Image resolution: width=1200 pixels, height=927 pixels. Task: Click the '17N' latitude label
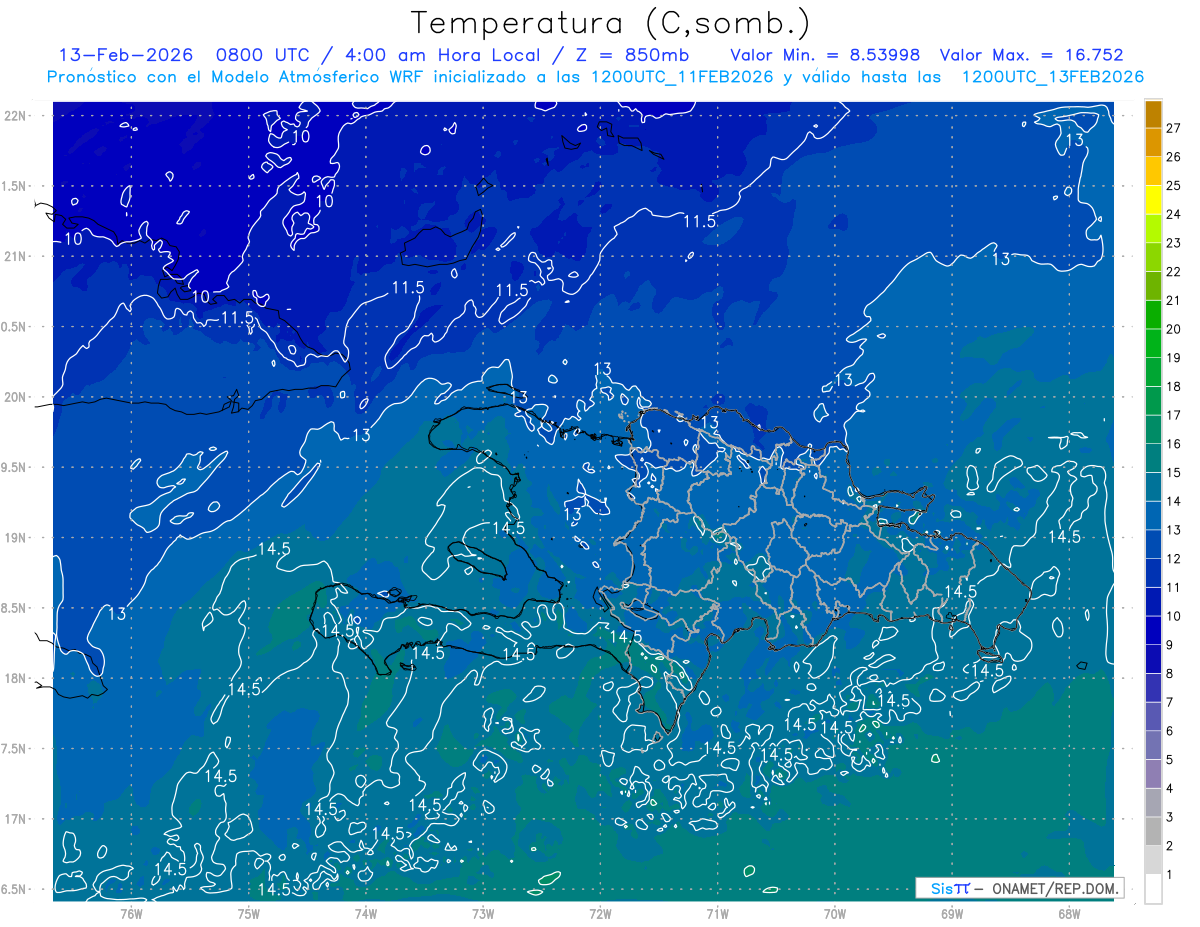[16, 819]
